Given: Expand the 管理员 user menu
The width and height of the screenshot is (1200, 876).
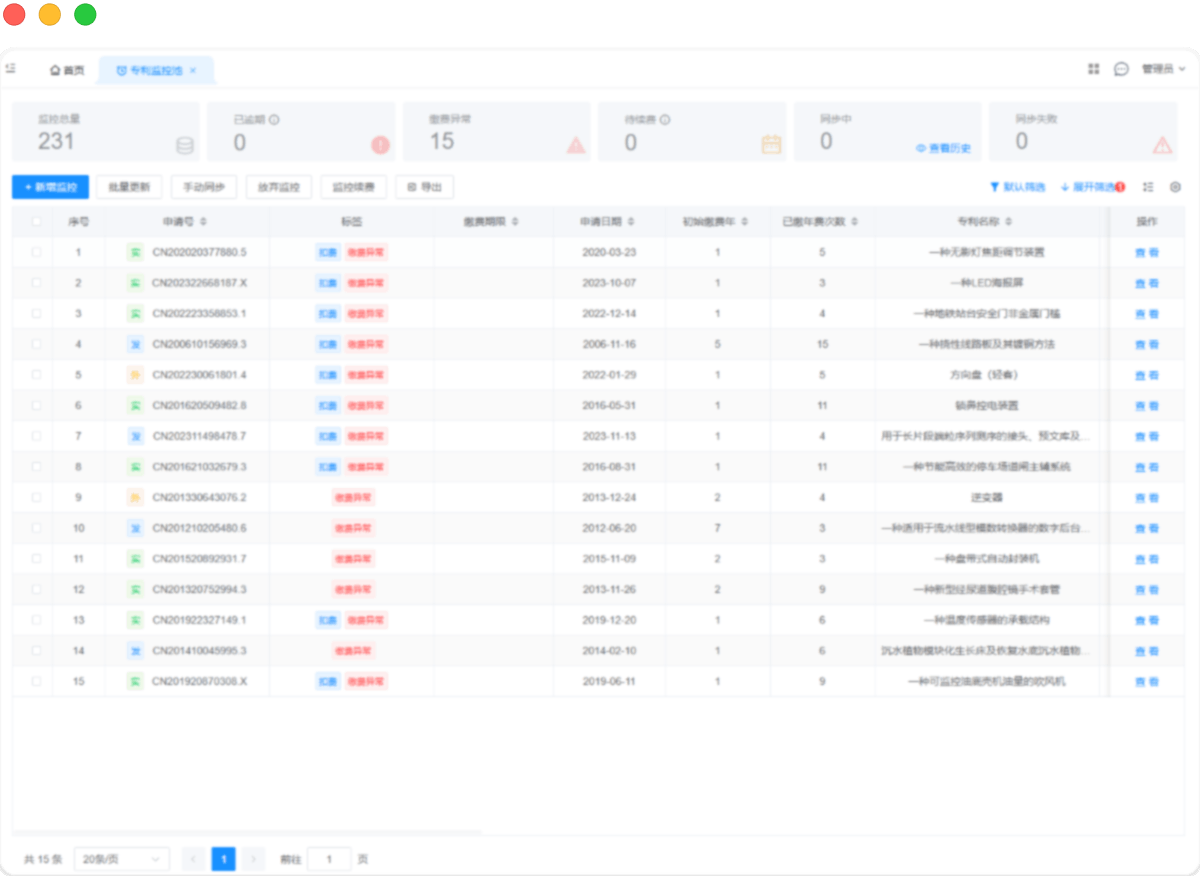Looking at the screenshot, I should [x=1158, y=69].
